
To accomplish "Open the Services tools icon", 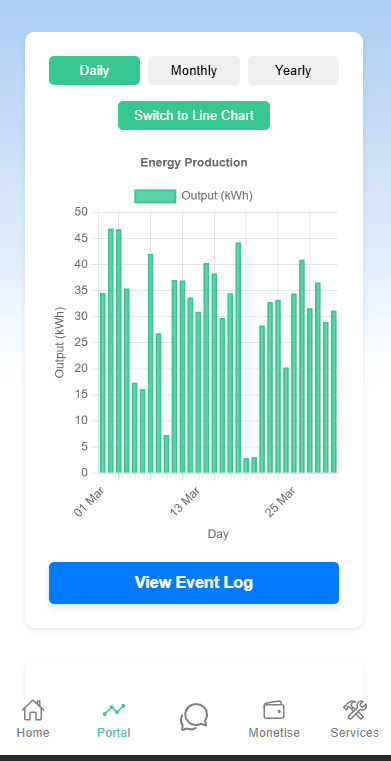I will click(x=355, y=710).
